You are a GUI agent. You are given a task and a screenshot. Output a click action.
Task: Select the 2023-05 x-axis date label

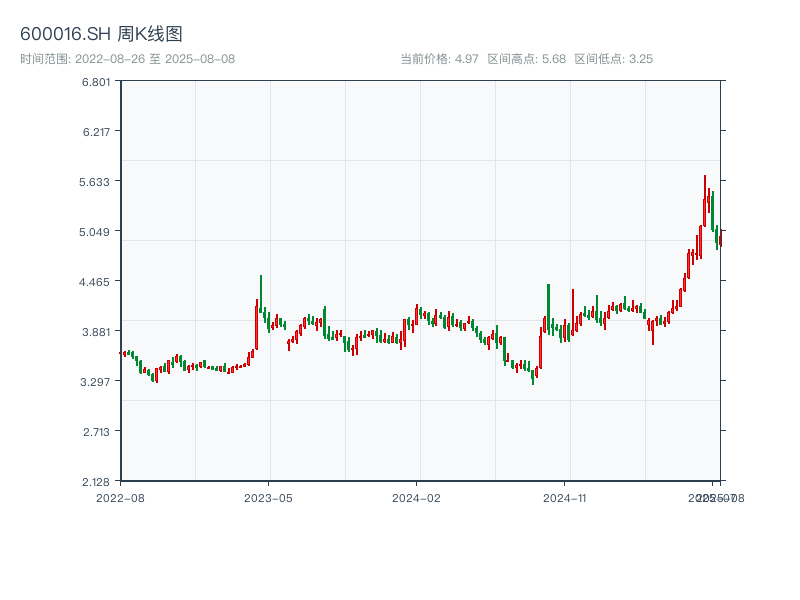tap(268, 497)
